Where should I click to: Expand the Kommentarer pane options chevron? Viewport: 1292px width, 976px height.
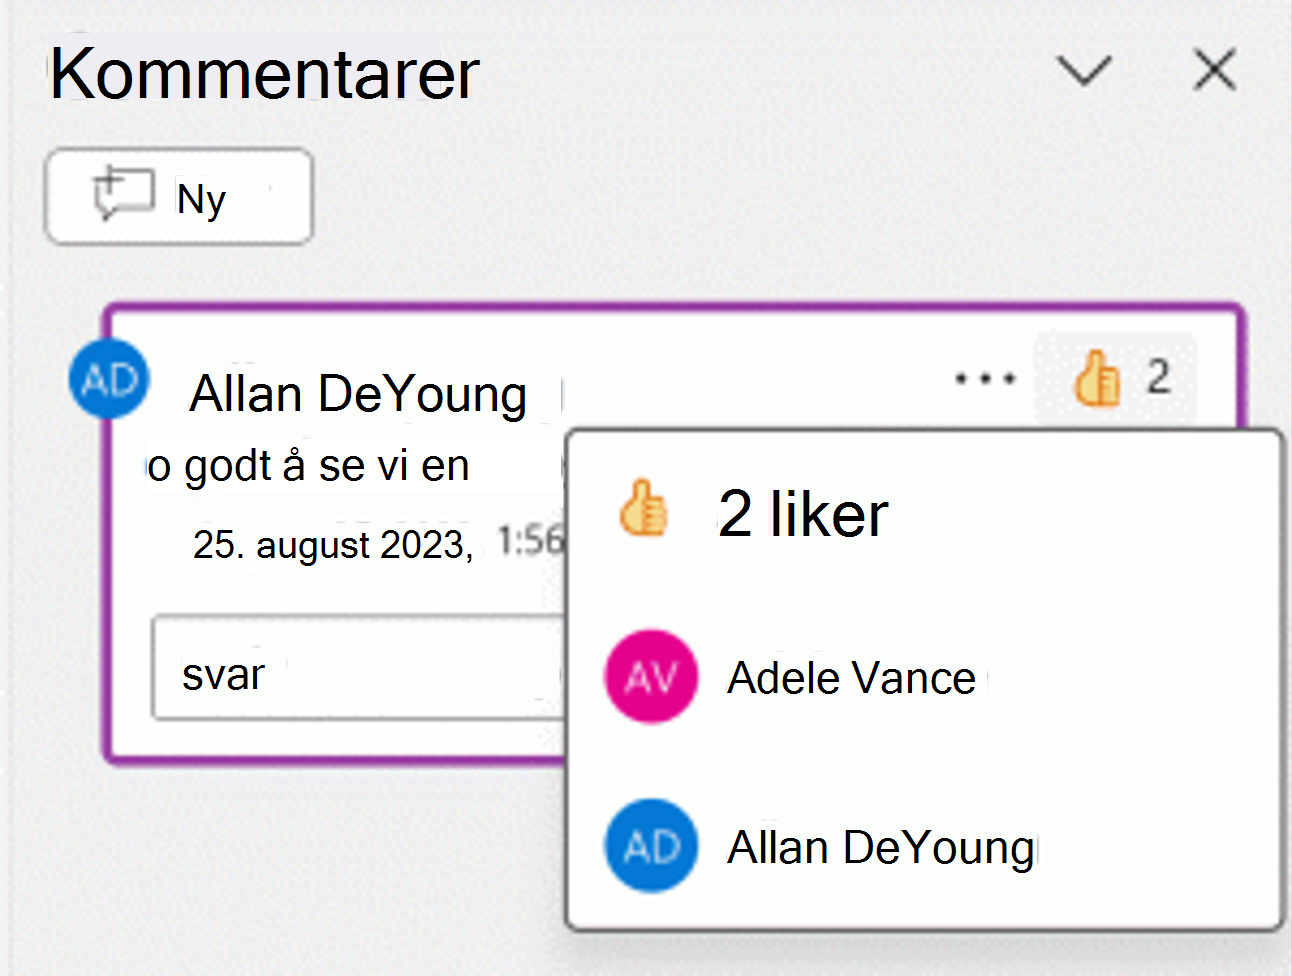pyautogui.click(x=1084, y=71)
